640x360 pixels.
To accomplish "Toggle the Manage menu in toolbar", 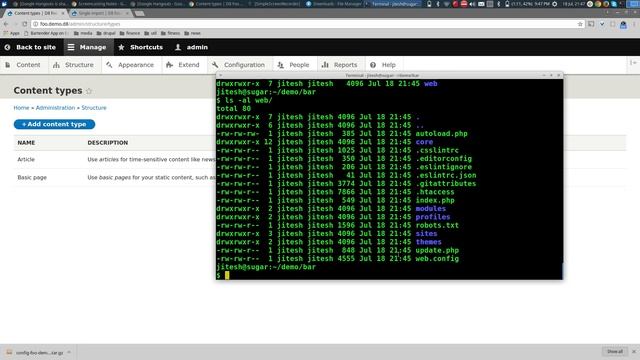I will (87, 47).
